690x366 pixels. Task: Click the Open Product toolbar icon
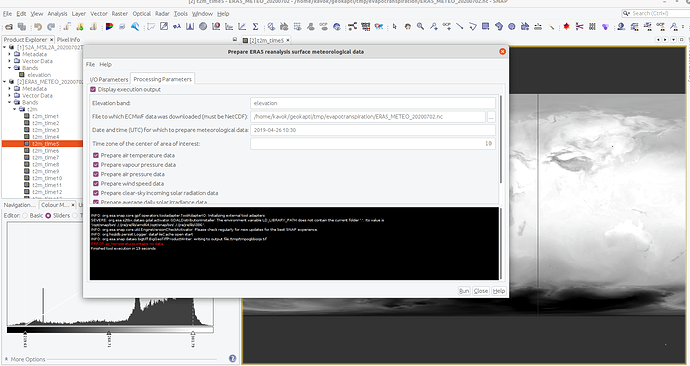9,27
